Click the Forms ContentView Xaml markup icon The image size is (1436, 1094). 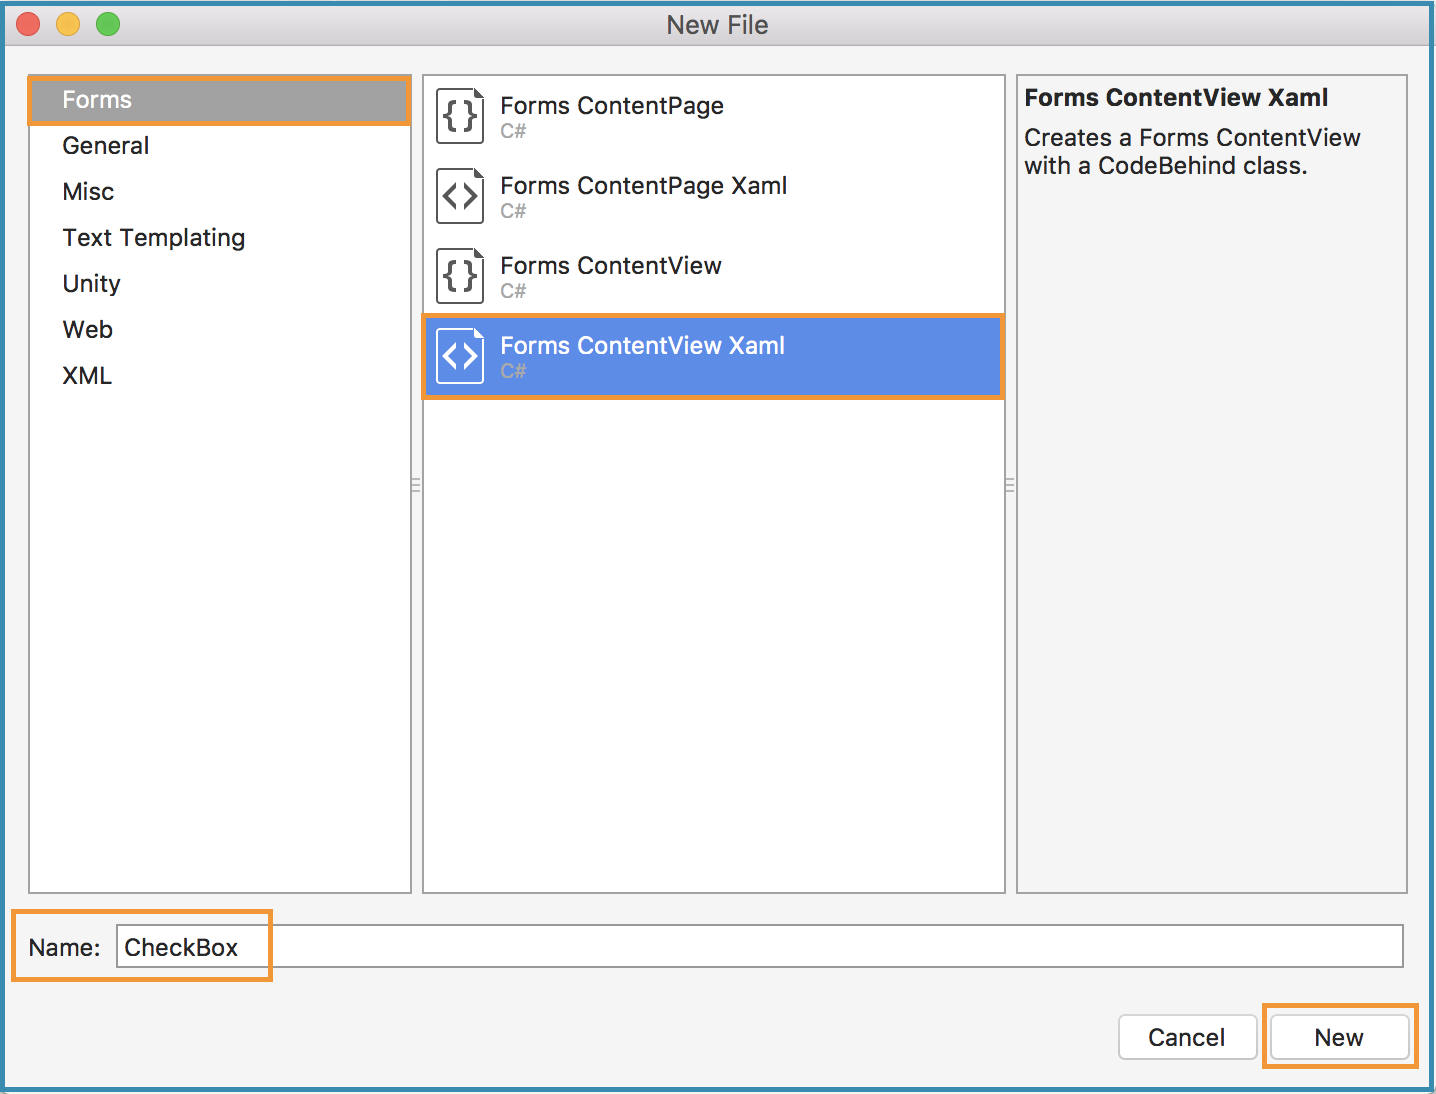459,356
